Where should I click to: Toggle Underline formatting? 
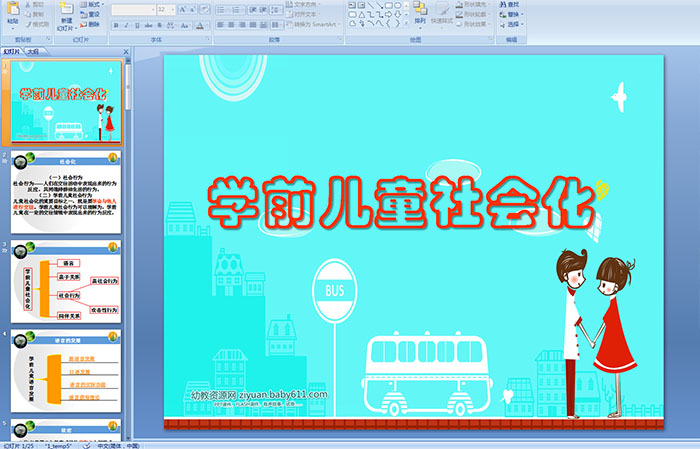[137, 25]
